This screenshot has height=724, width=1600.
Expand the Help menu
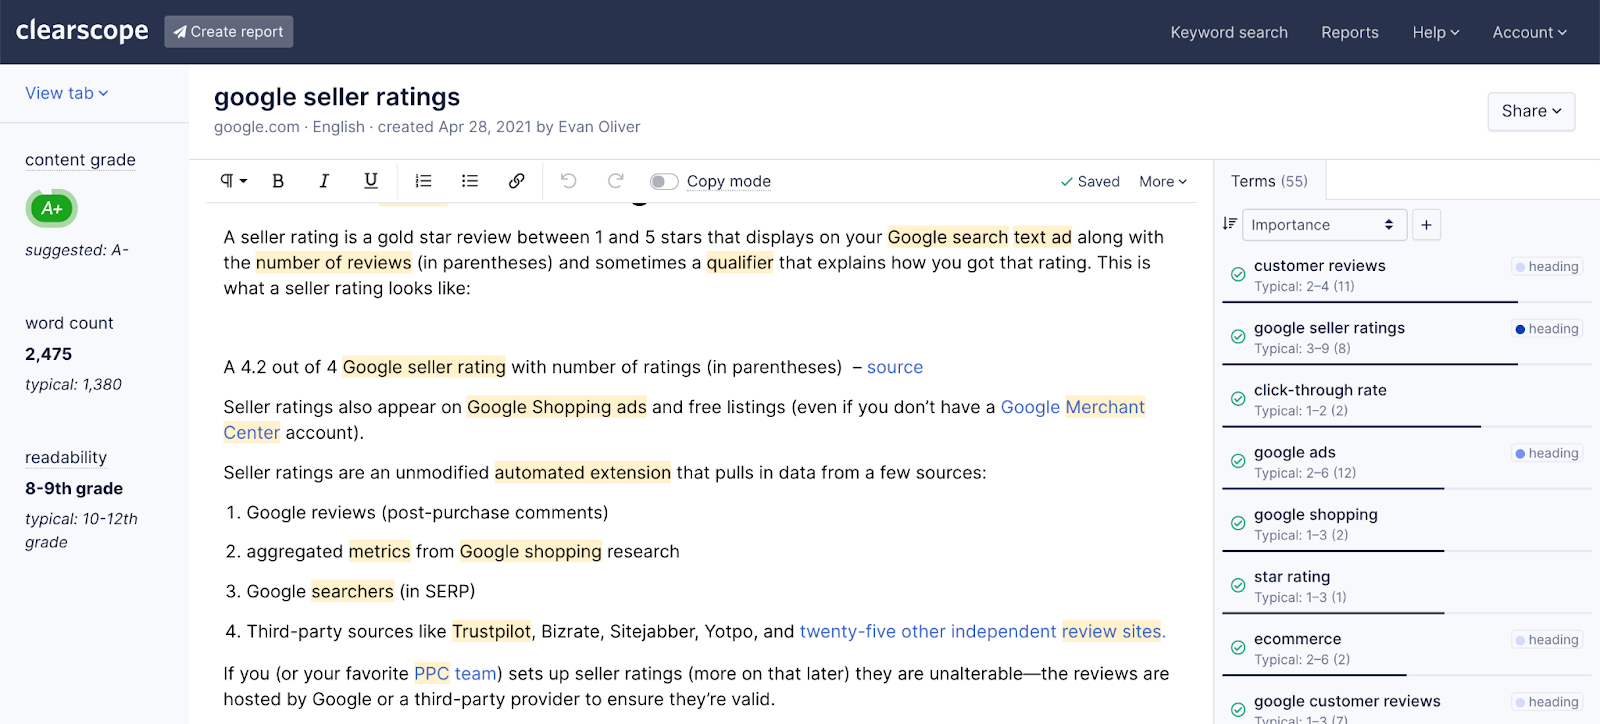[x=1436, y=32]
